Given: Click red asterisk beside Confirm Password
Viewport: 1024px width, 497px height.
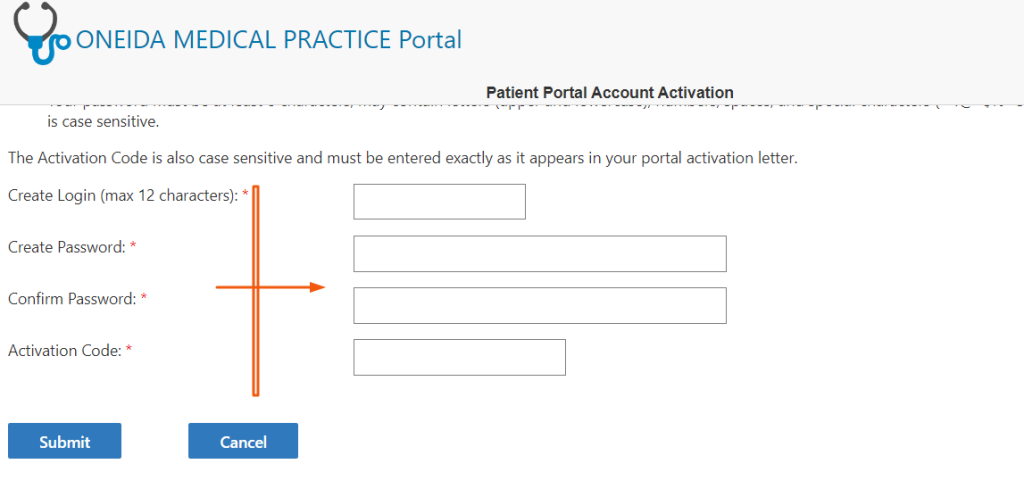Looking at the screenshot, I should point(144,297).
